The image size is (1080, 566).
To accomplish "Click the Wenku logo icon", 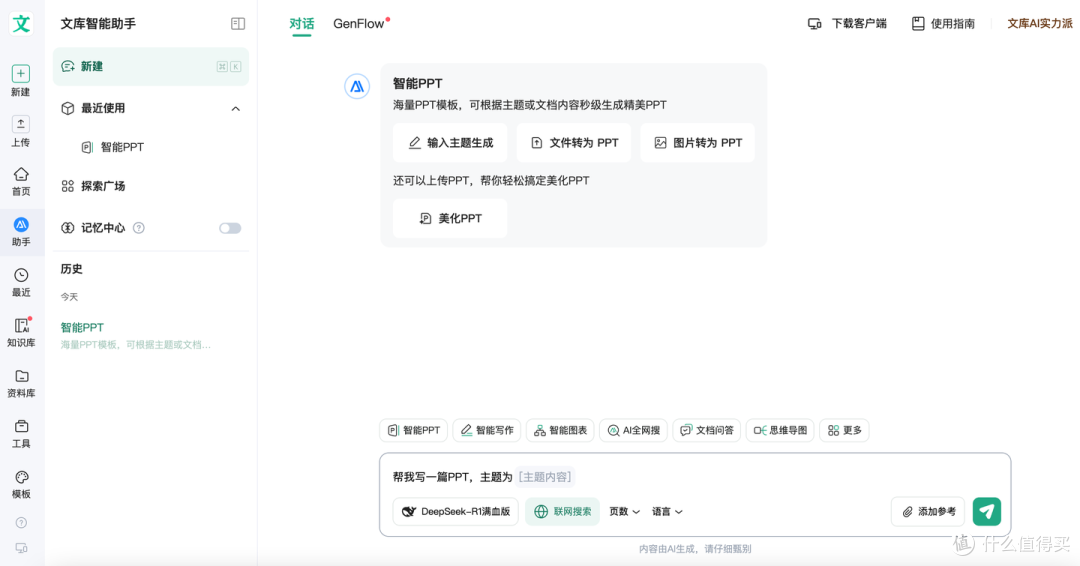I will point(21,23).
